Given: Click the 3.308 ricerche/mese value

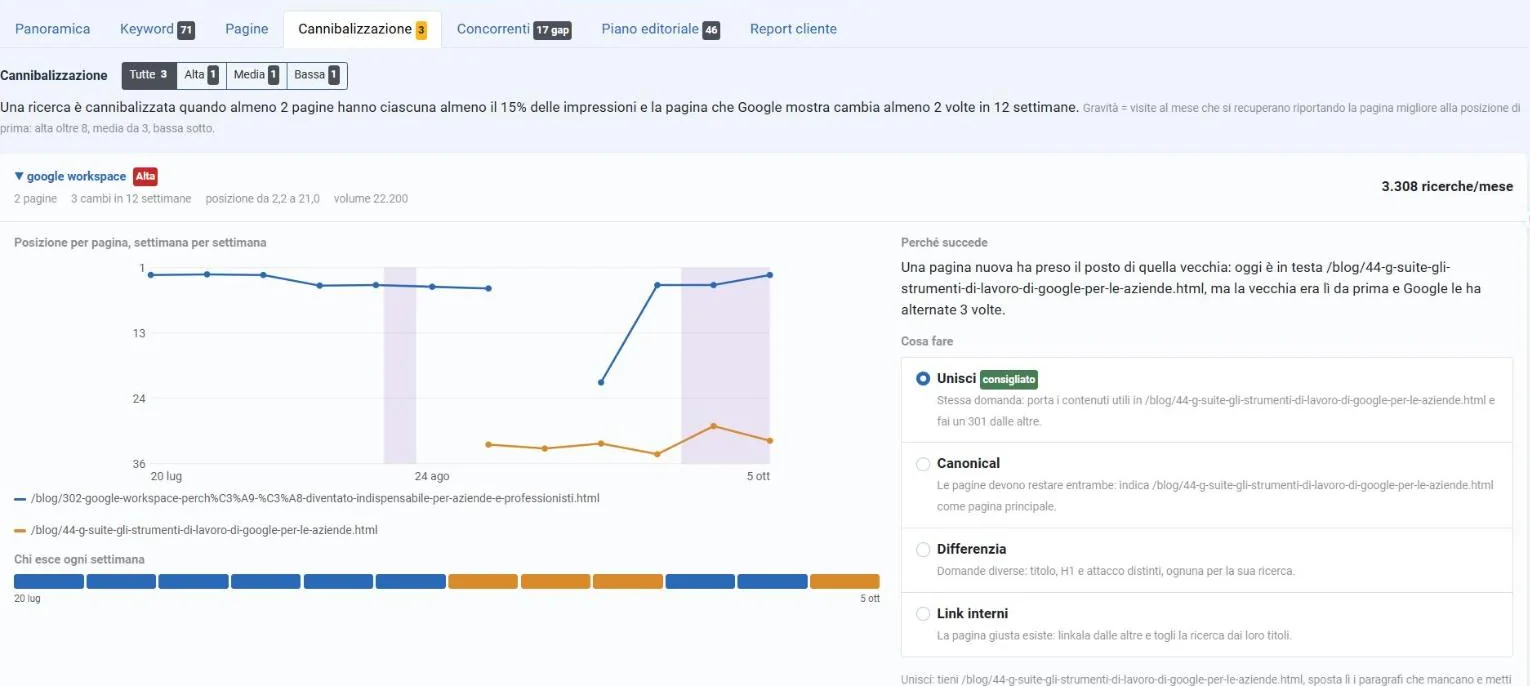Looking at the screenshot, I should [1447, 187].
